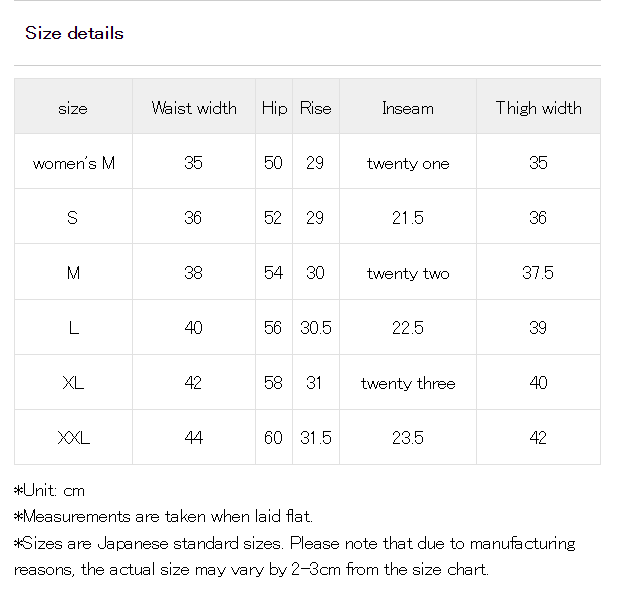Click the Unit: cm note
The width and height of the screenshot is (627, 601).
49,490
